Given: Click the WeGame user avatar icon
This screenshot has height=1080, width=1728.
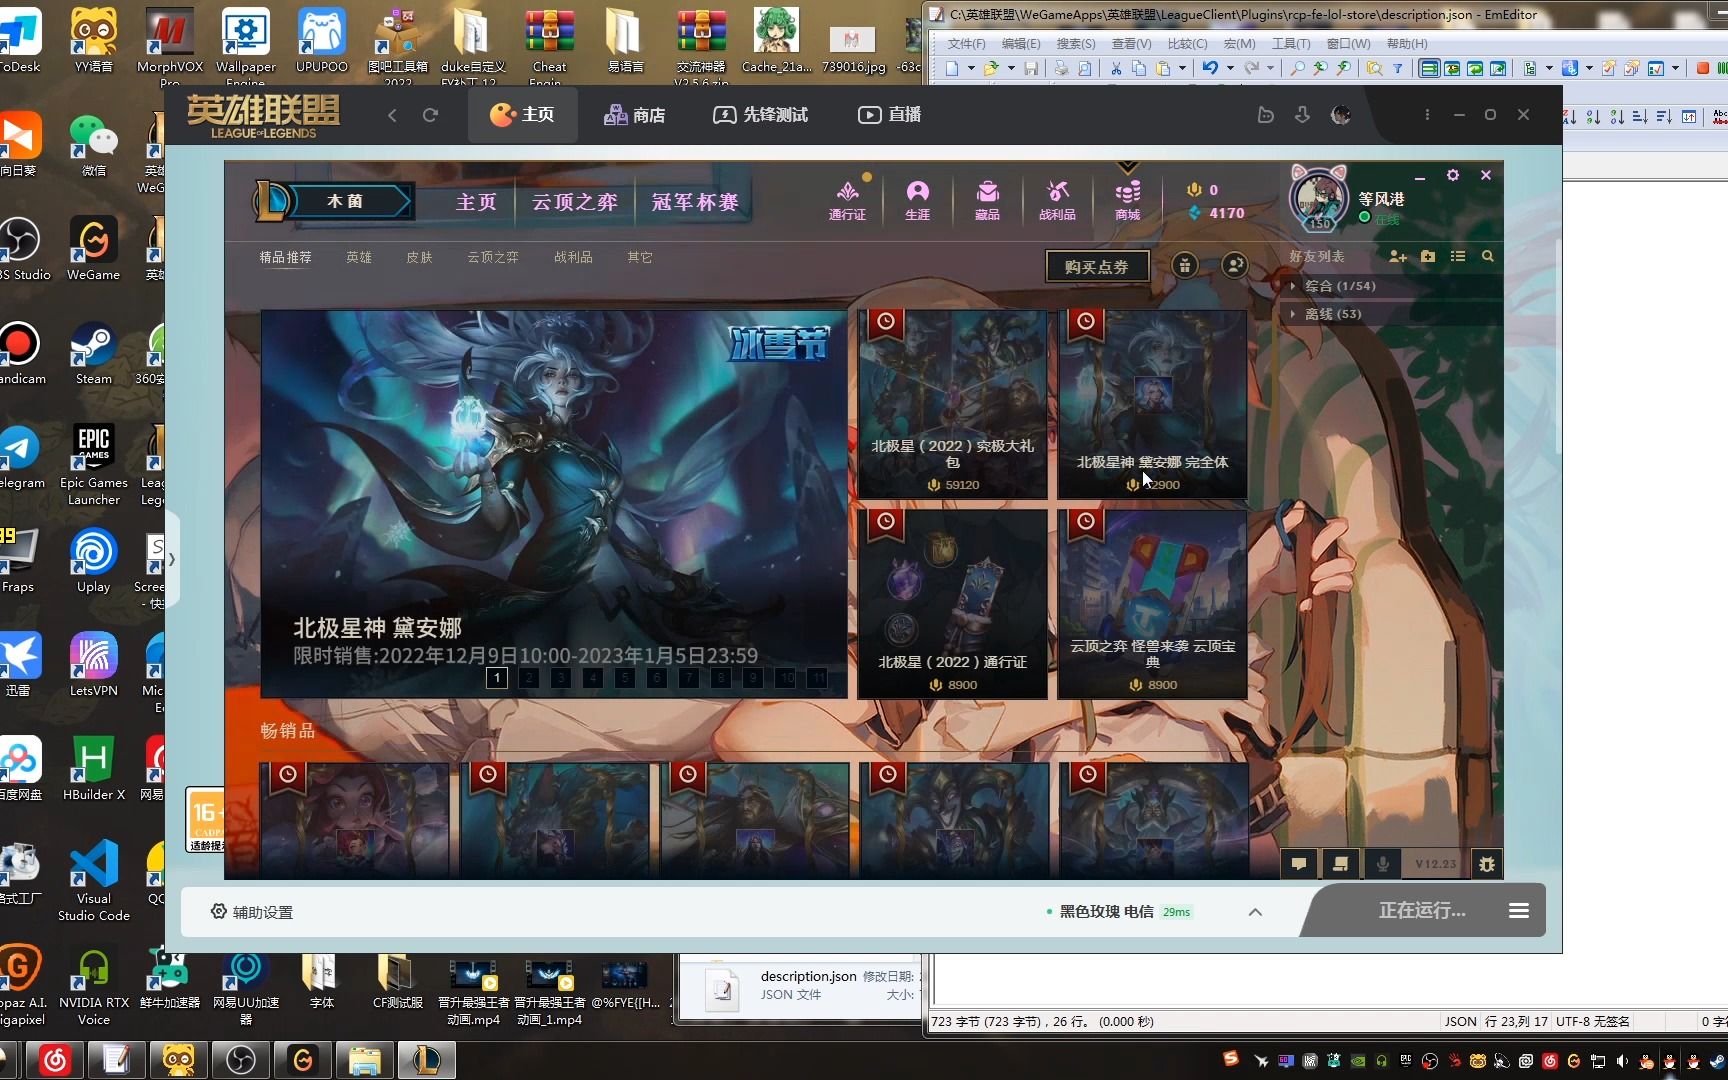Looking at the screenshot, I should (1341, 115).
